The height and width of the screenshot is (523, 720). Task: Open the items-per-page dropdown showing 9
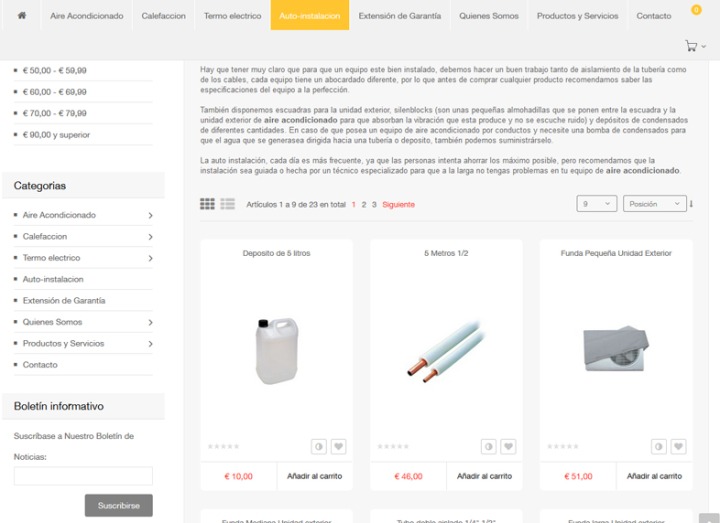pos(596,204)
